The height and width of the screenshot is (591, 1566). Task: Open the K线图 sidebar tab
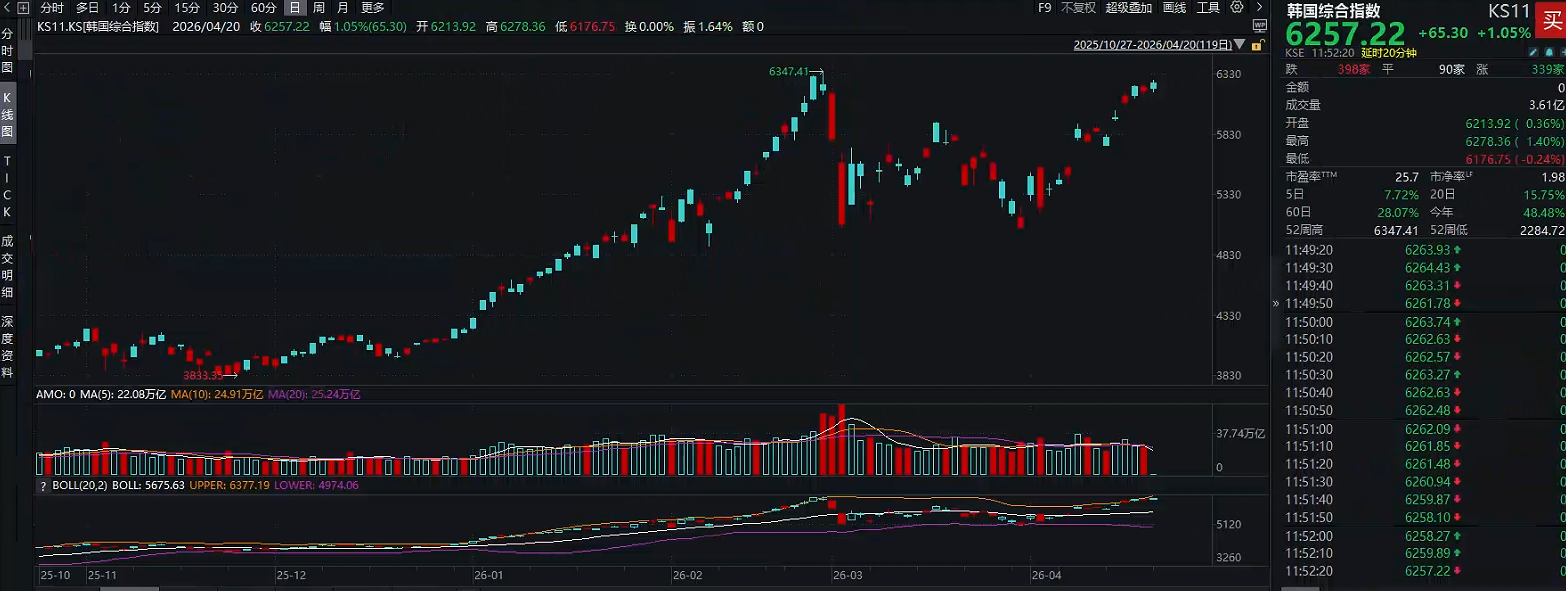click(8, 115)
